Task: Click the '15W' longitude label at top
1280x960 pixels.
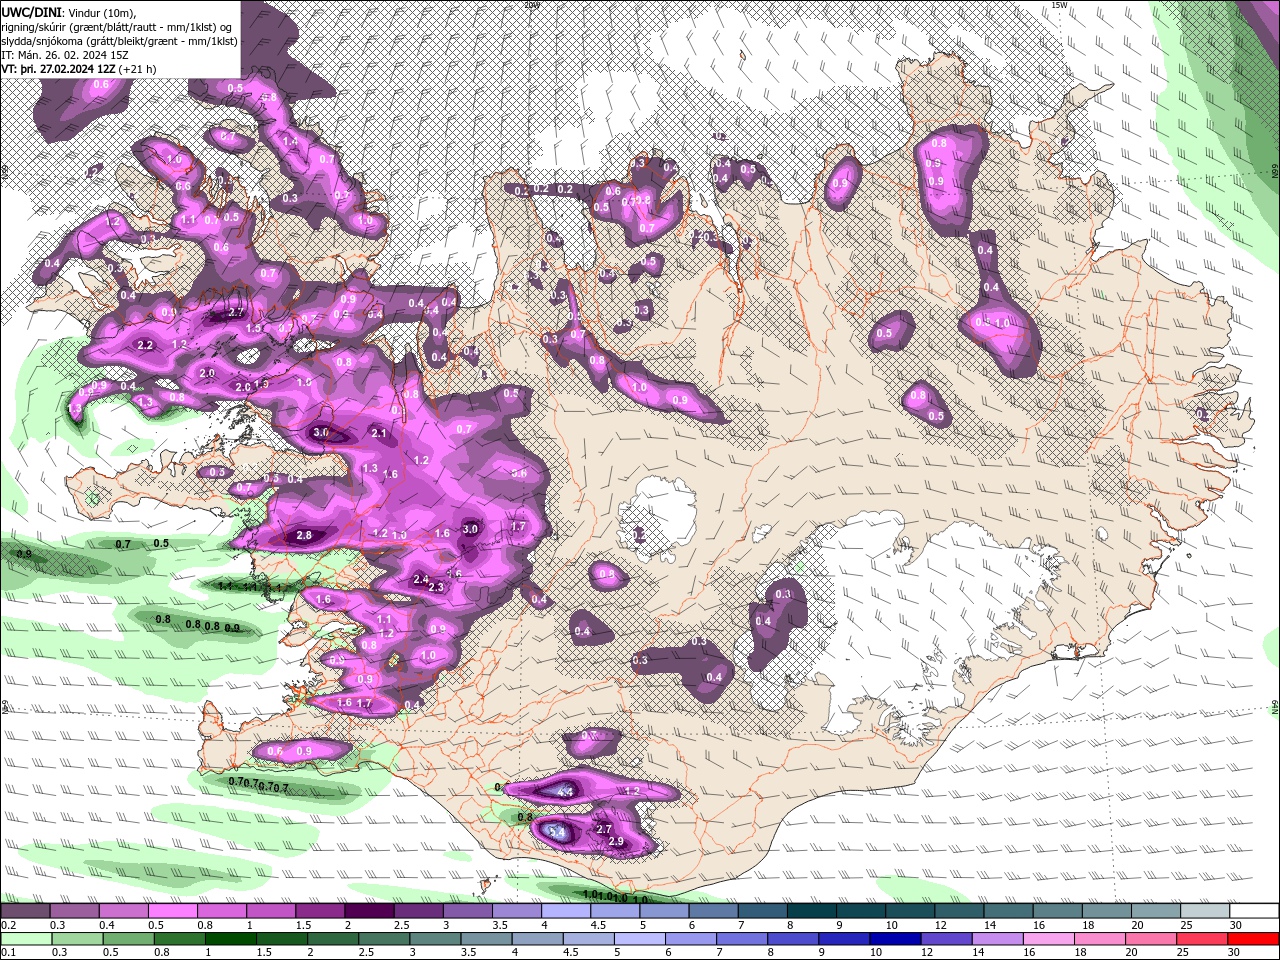Action: (1059, 5)
